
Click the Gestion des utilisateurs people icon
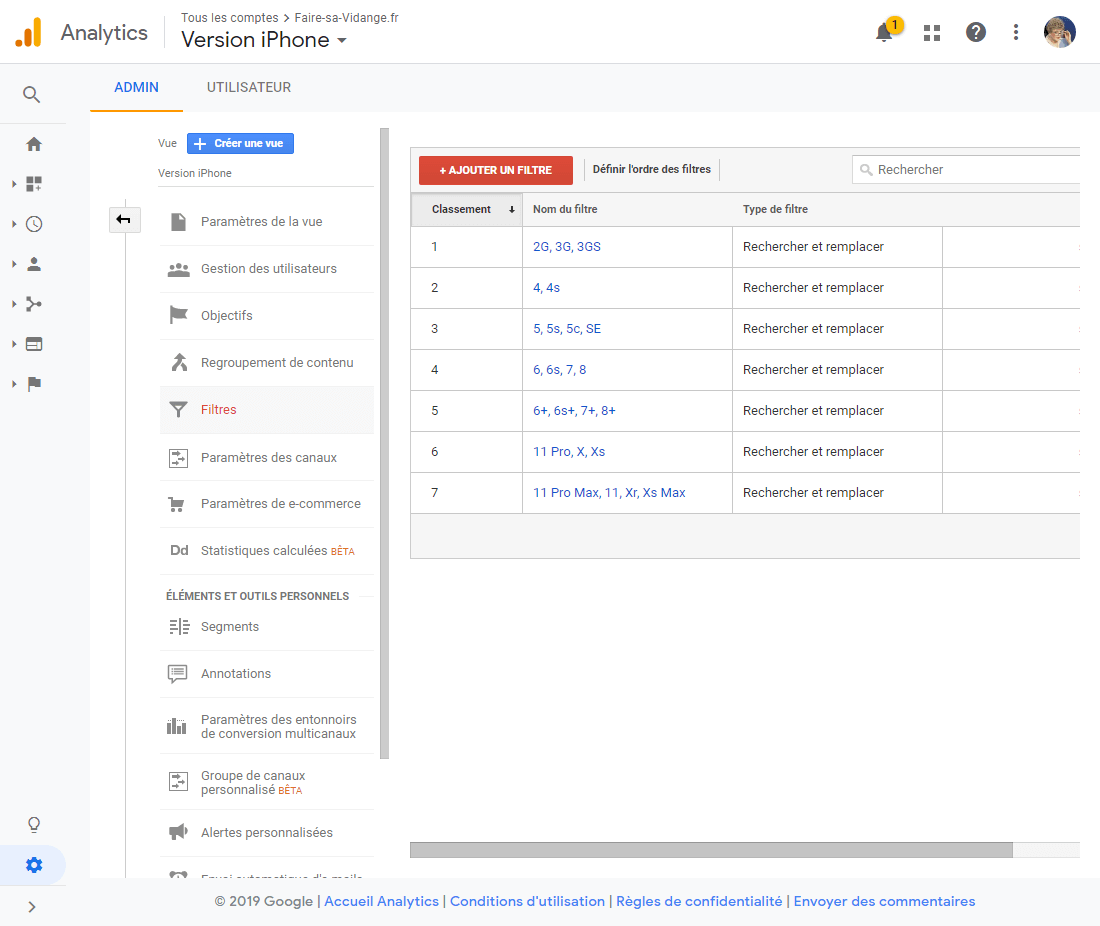coord(179,269)
